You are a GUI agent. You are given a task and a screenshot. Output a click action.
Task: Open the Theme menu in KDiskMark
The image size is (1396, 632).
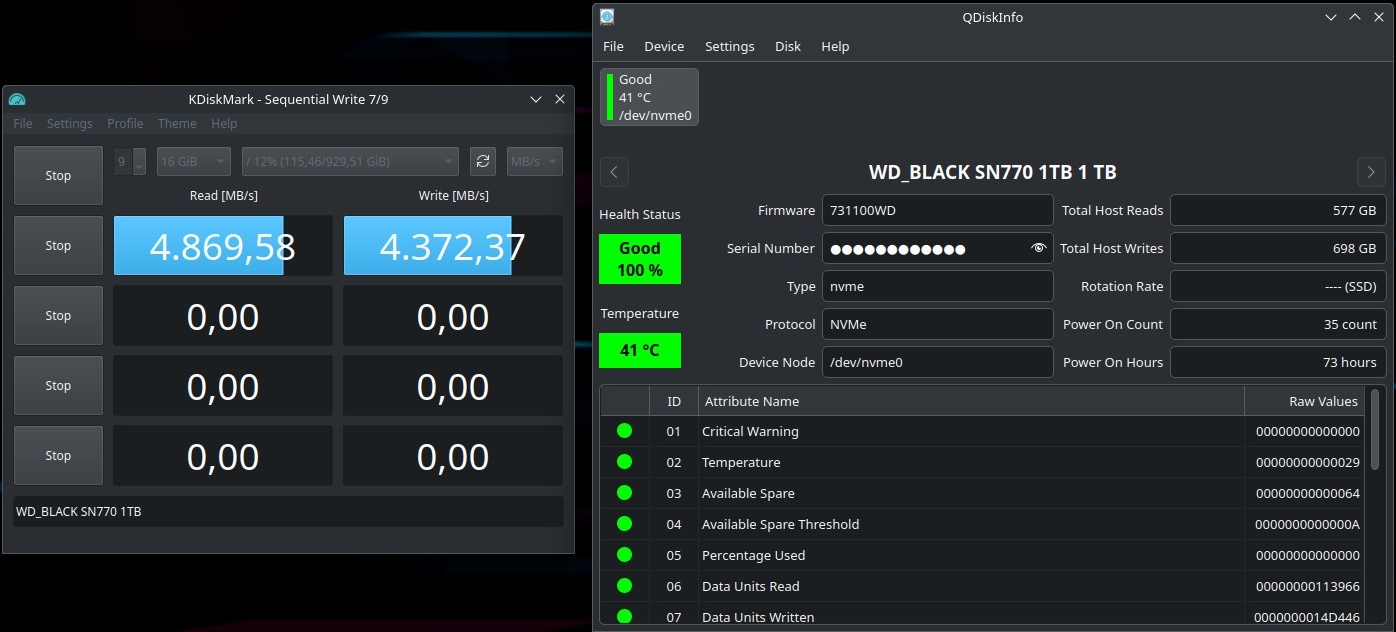177,123
